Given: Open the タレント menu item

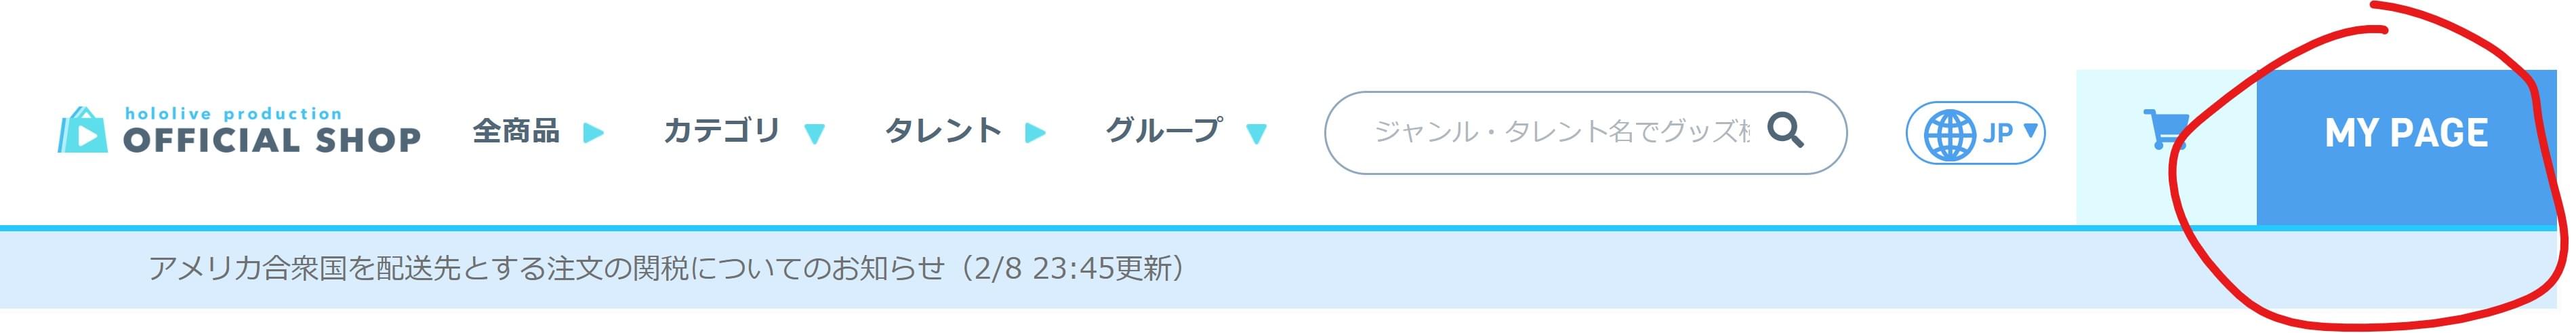Looking at the screenshot, I should pyautogui.click(x=943, y=131).
